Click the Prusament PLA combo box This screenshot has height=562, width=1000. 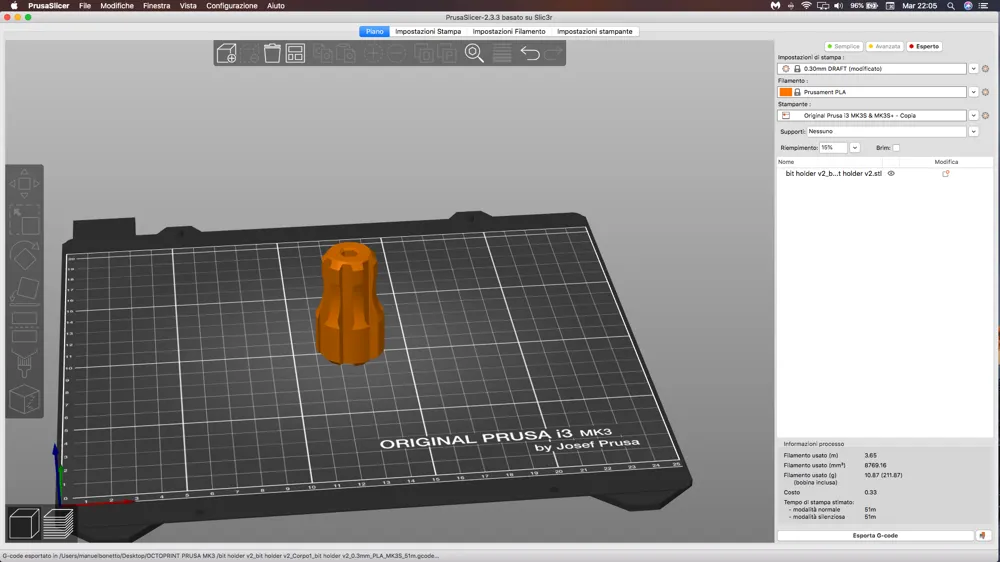(872, 92)
